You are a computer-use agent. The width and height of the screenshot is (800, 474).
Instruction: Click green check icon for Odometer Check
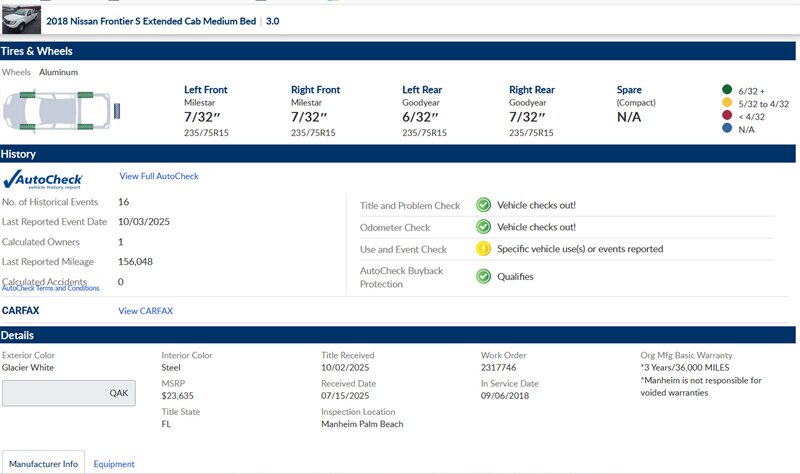pos(483,227)
